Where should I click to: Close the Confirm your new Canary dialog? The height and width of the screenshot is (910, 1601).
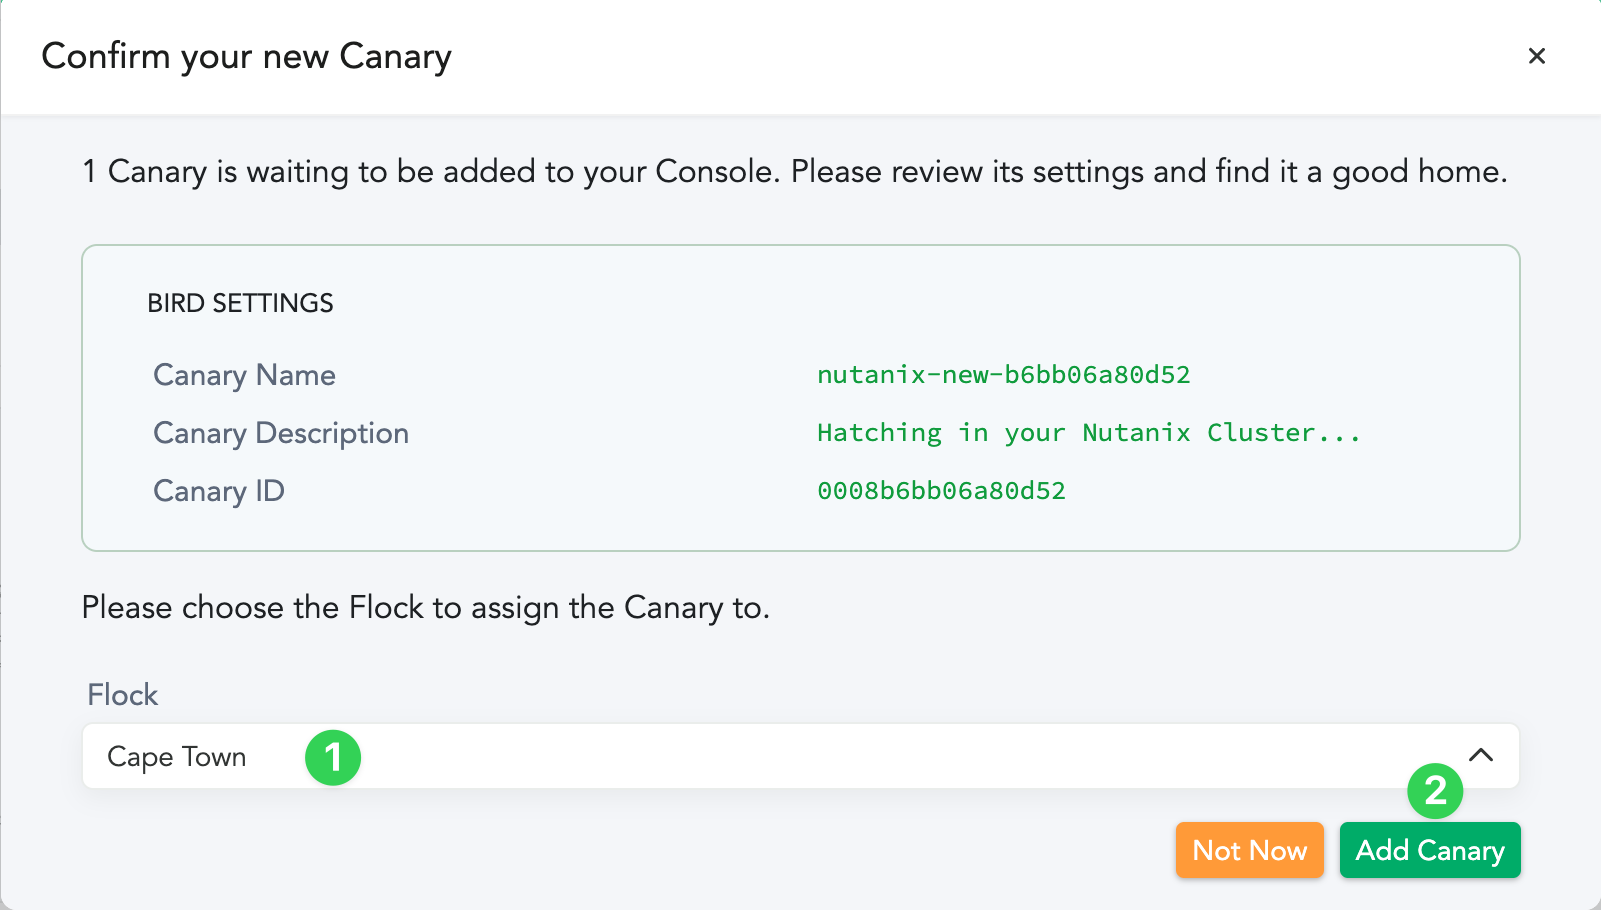pos(1537,56)
